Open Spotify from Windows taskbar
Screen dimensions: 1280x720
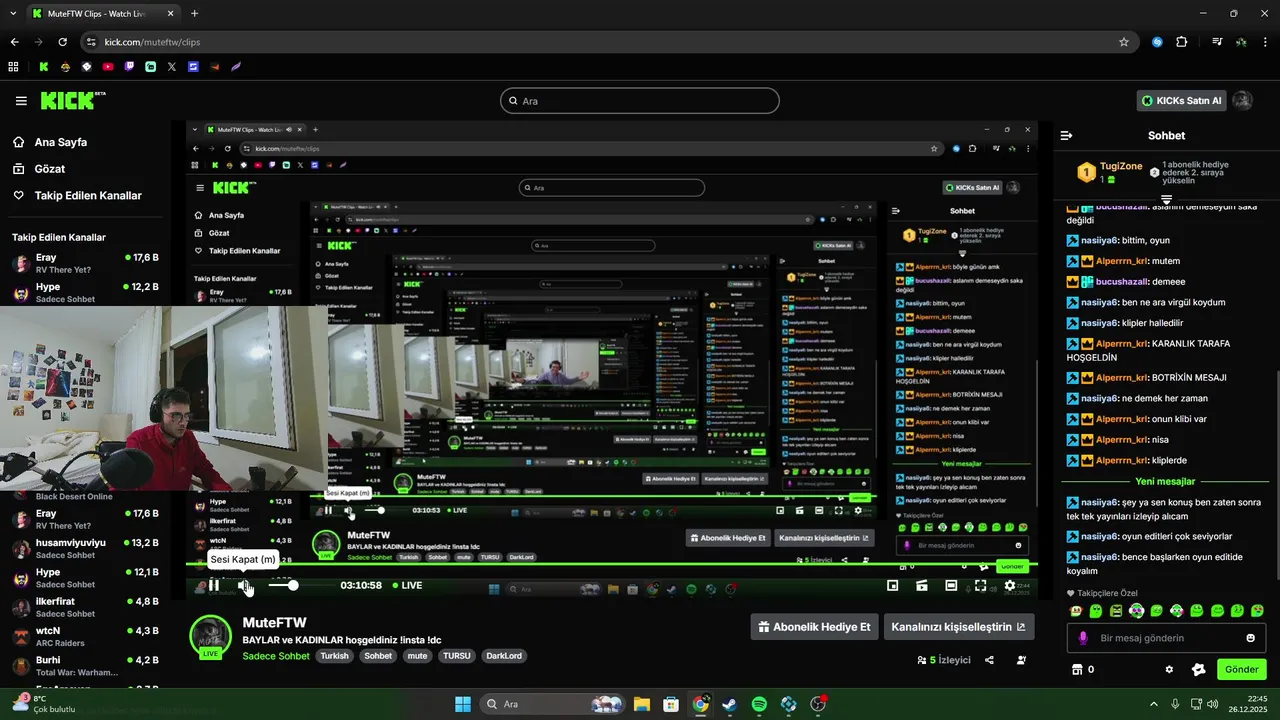(759, 704)
